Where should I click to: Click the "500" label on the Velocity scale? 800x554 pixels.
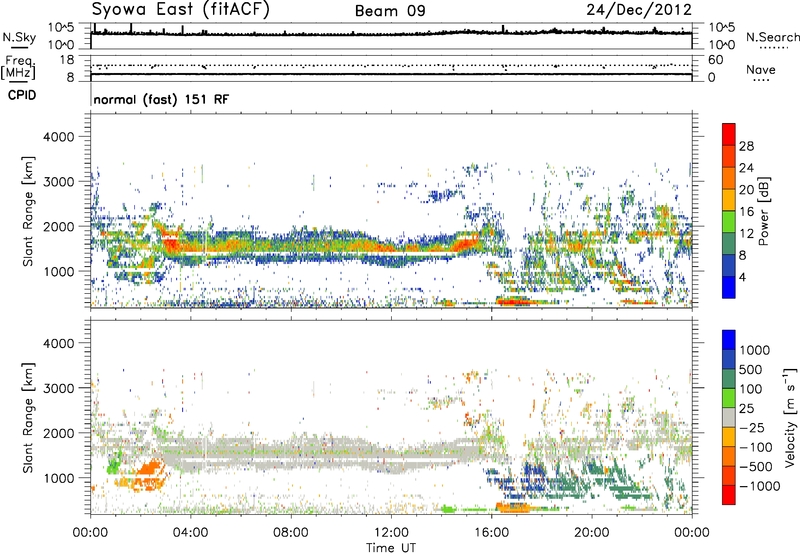750,369
